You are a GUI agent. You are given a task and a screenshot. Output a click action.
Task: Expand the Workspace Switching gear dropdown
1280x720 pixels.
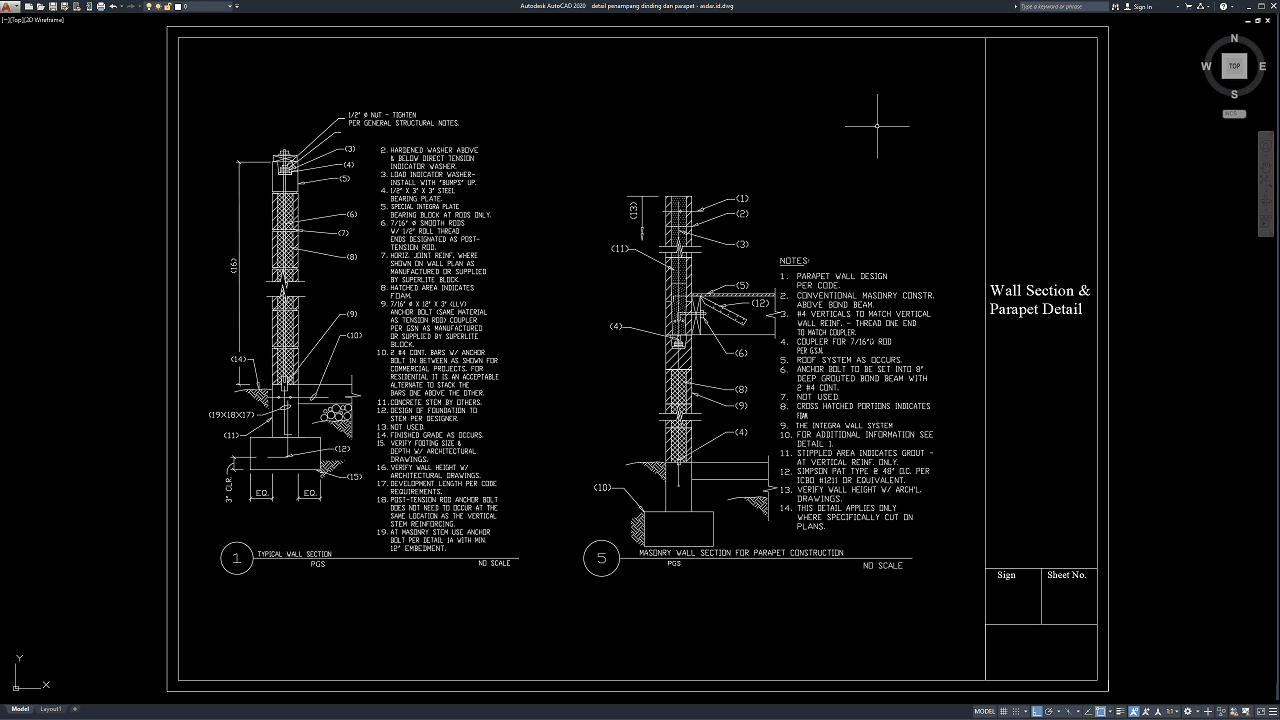click(1189, 711)
